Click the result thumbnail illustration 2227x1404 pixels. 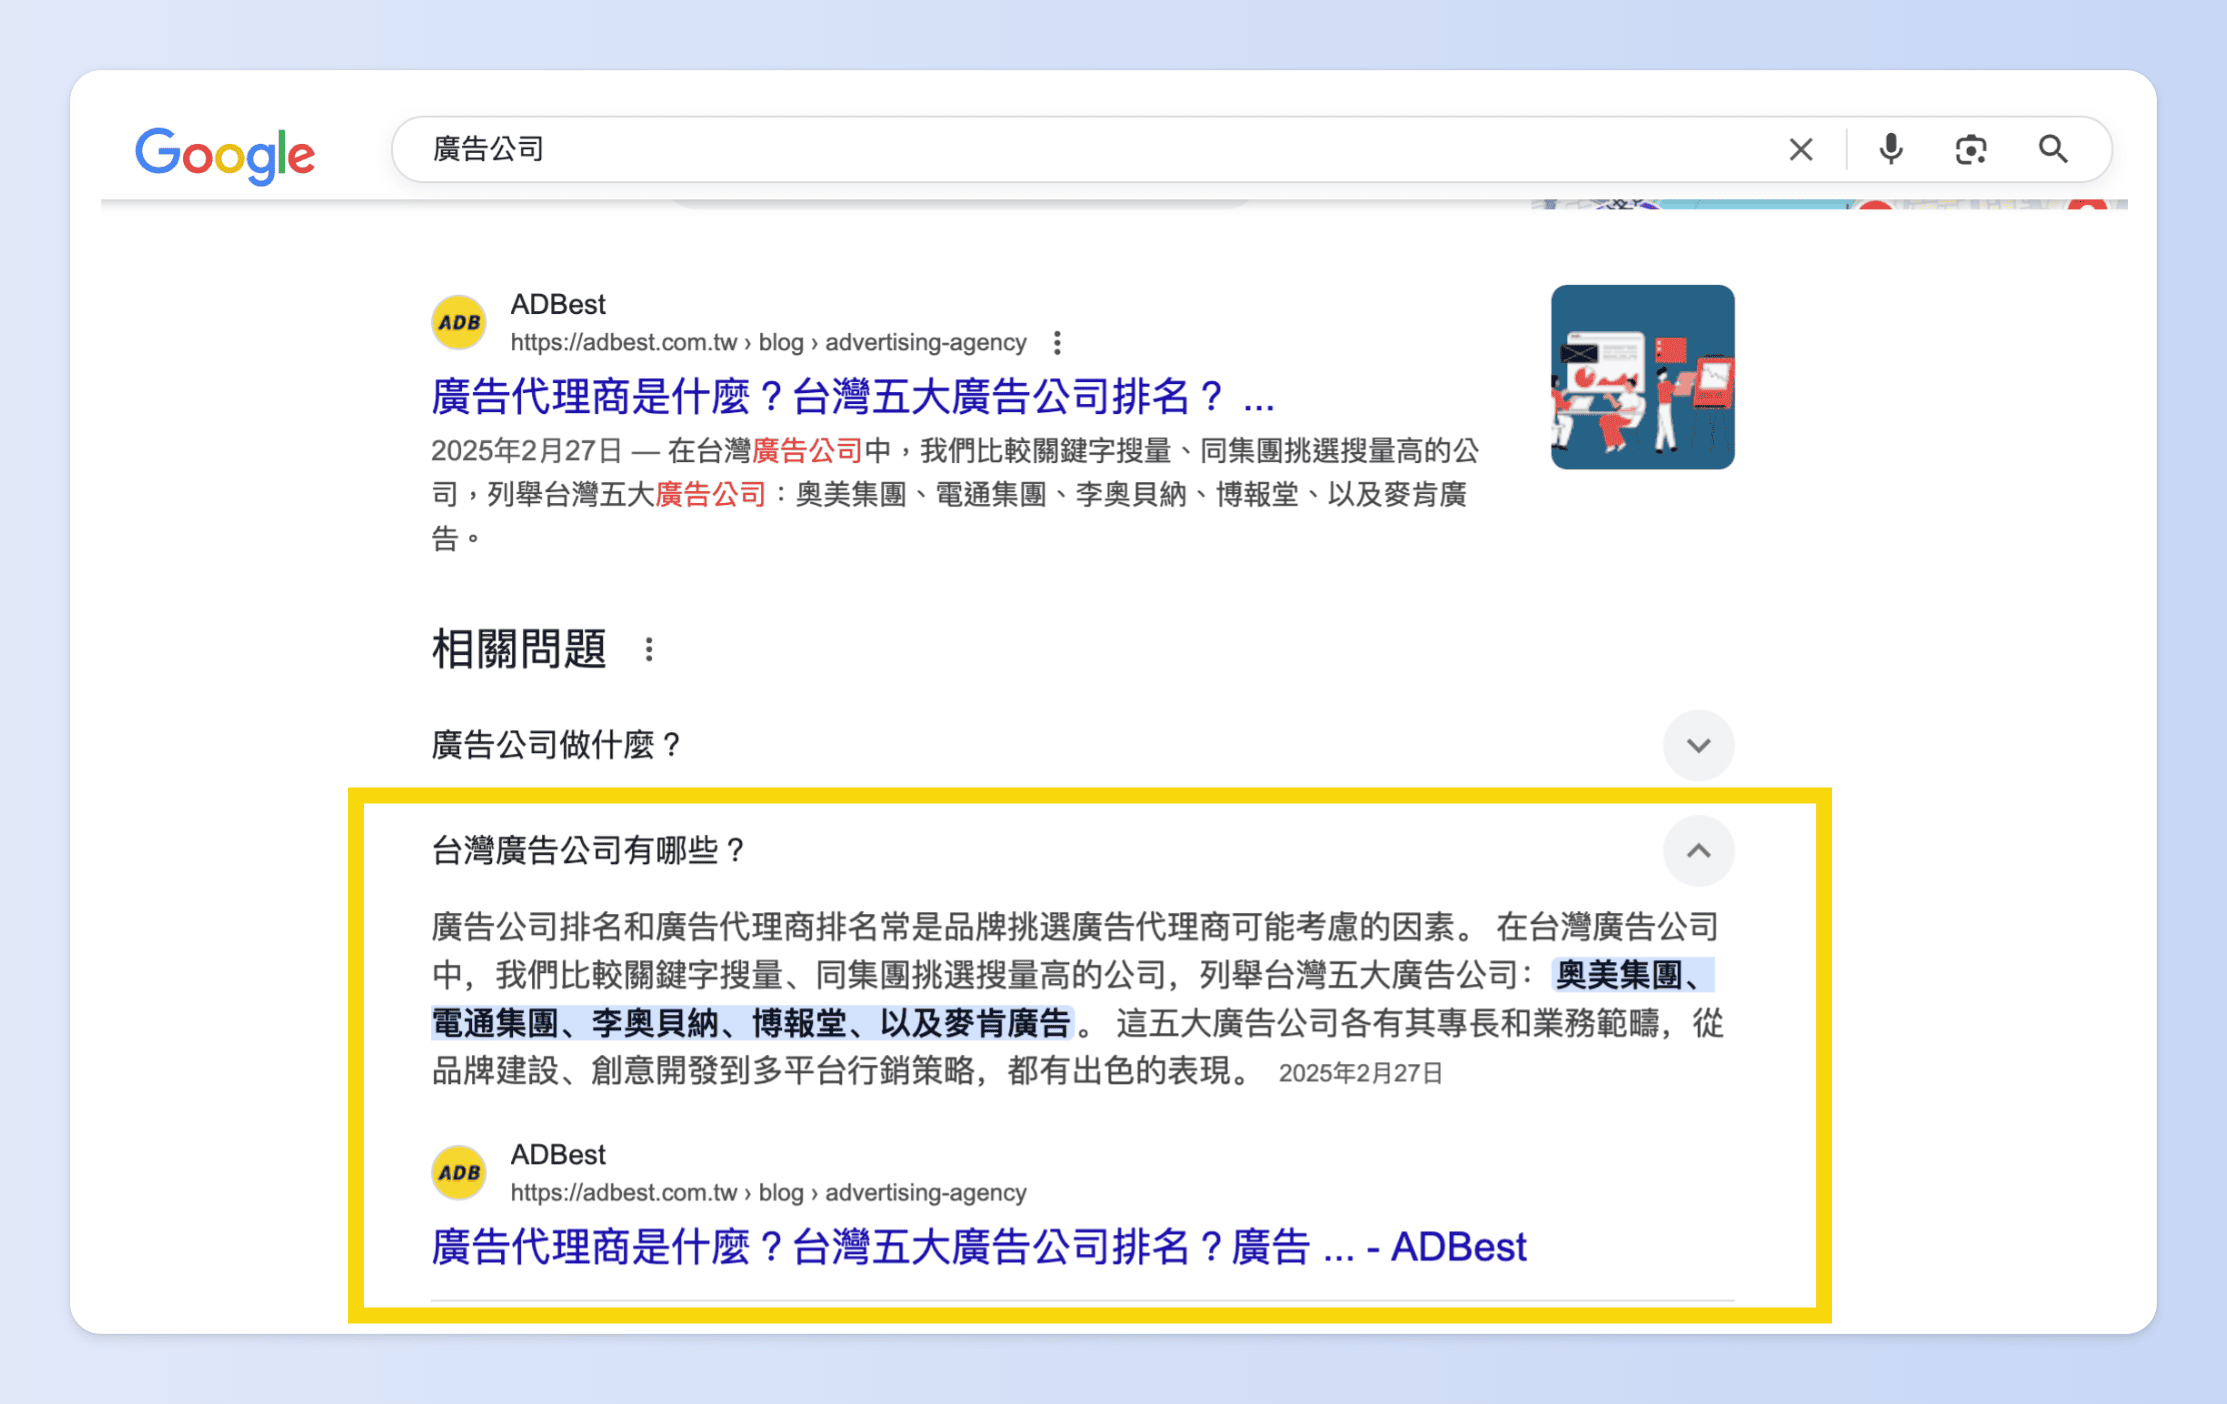tap(1641, 376)
